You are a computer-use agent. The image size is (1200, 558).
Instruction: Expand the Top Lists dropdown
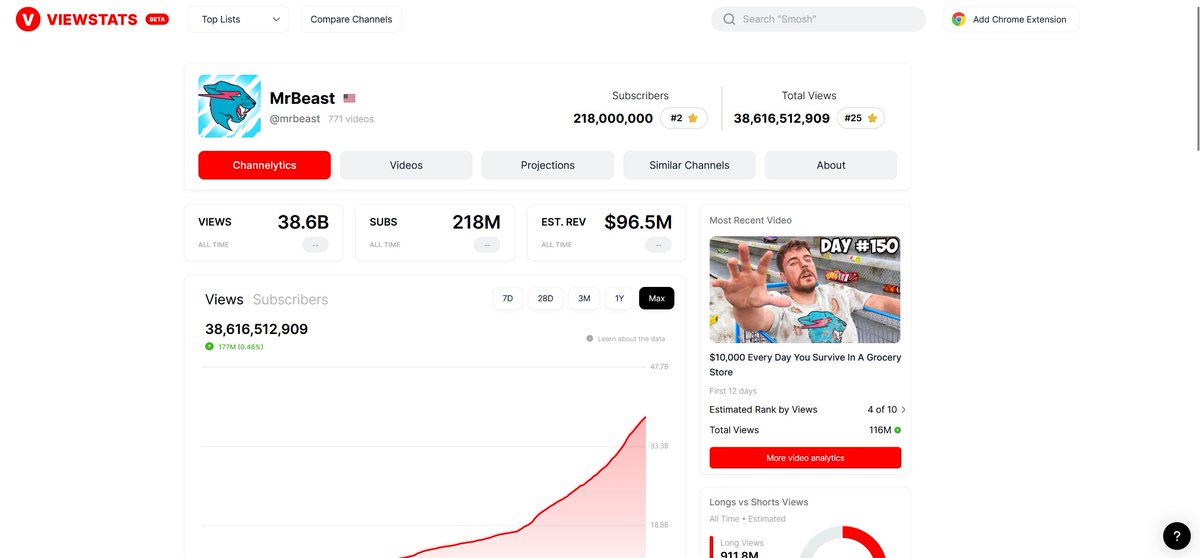[238, 19]
